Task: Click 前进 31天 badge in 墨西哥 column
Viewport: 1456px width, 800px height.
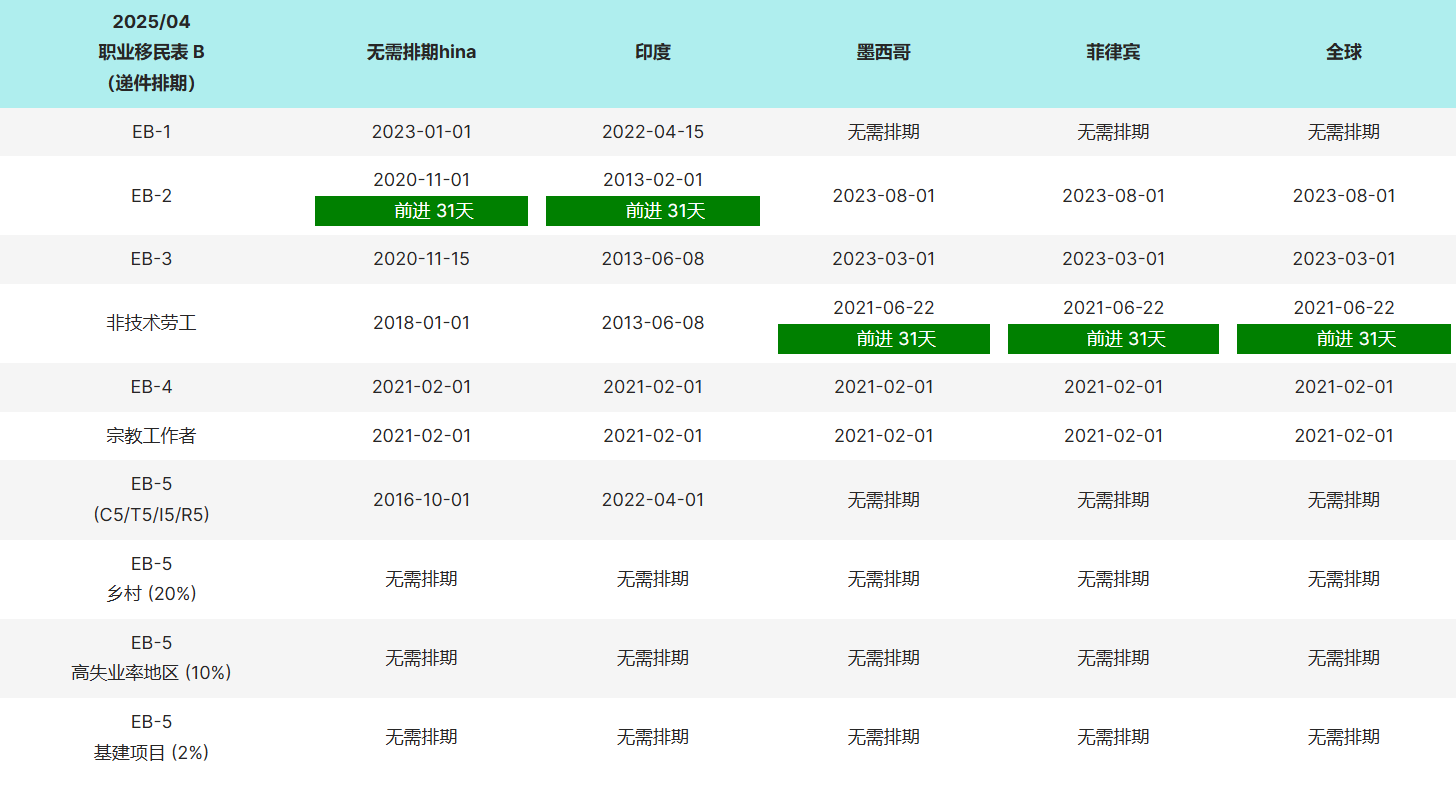Action: pyautogui.click(x=884, y=339)
